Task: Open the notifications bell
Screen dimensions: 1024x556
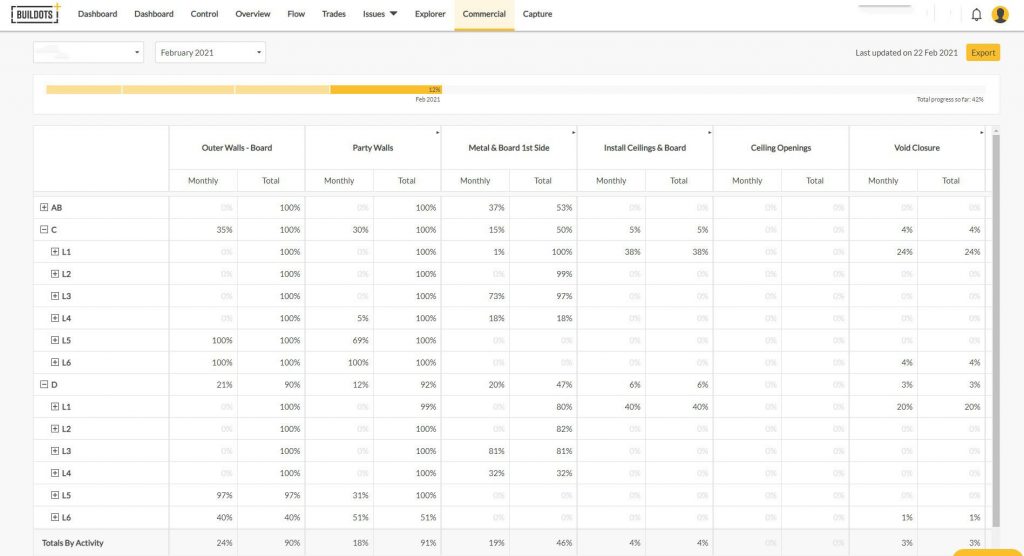Action: pyautogui.click(x=976, y=14)
